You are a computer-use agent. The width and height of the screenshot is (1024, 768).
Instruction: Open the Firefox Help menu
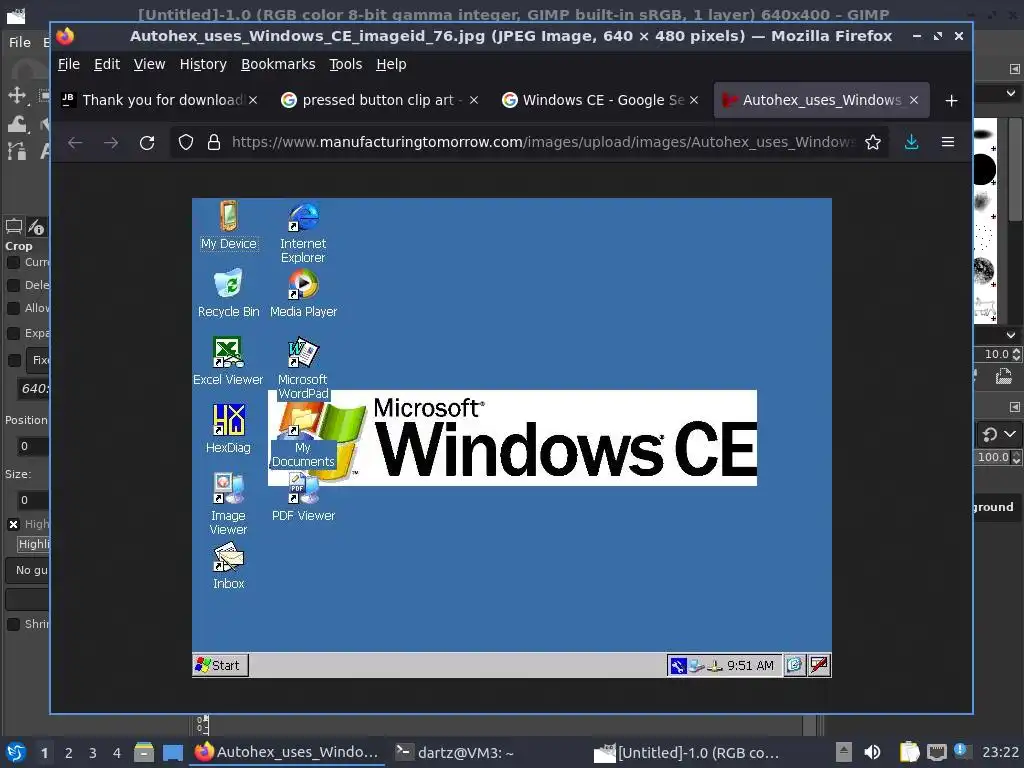pyautogui.click(x=391, y=64)
